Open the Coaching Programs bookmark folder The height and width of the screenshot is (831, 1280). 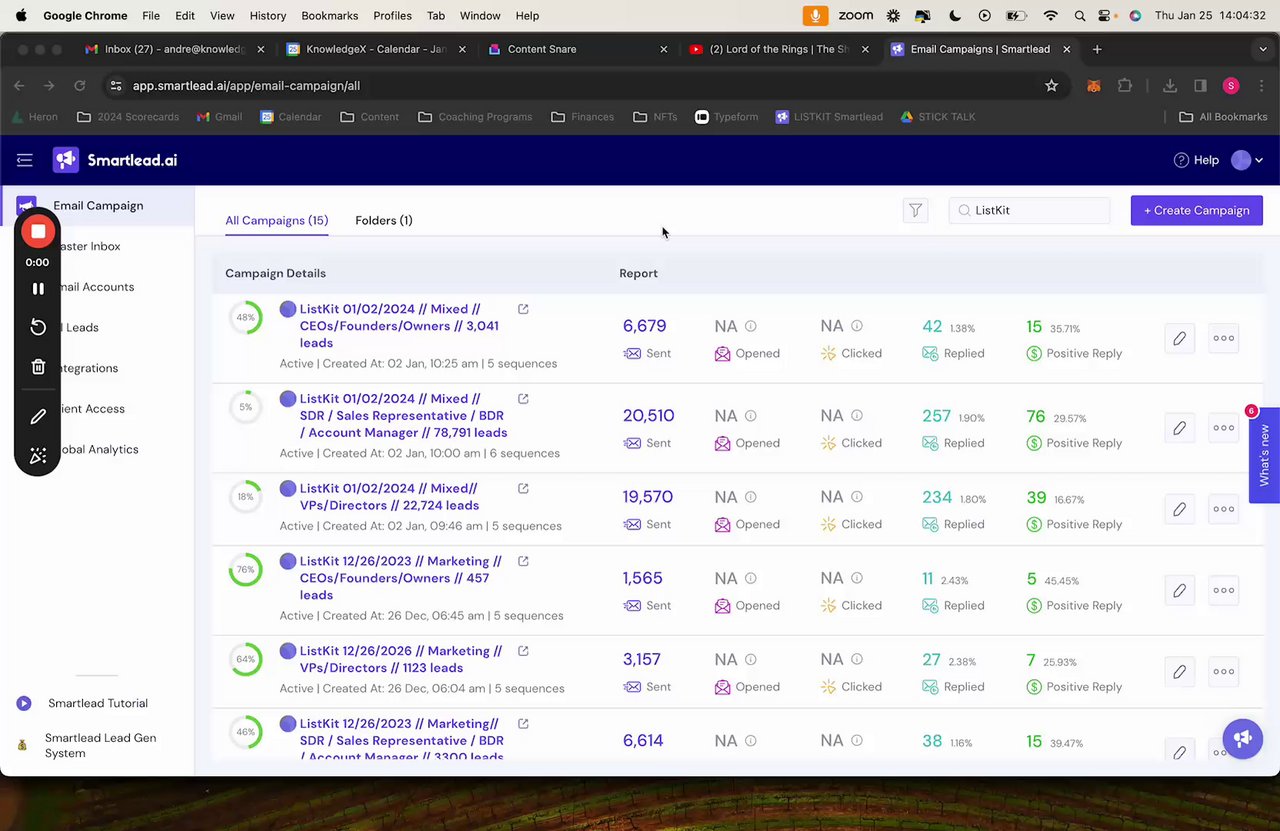pyautogui.click(x=475, y=117)
